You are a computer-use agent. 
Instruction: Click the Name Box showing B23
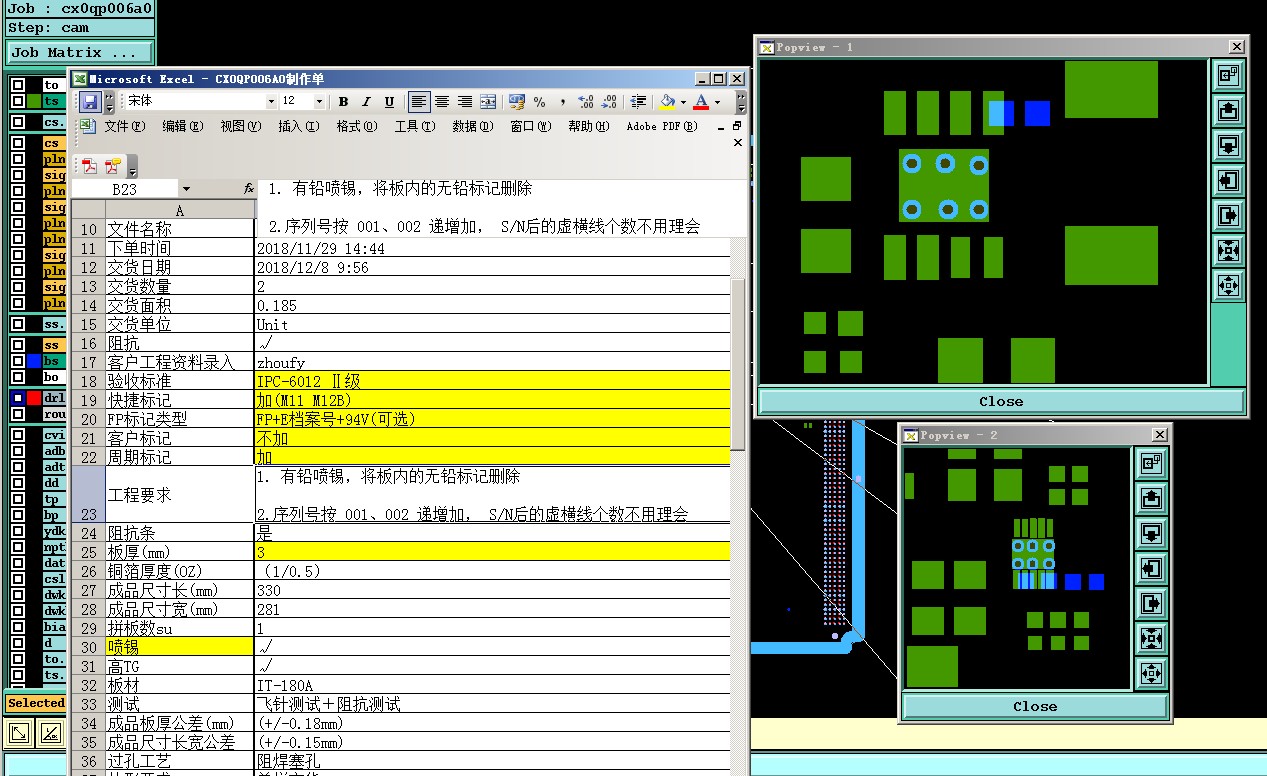click(125, 189)
